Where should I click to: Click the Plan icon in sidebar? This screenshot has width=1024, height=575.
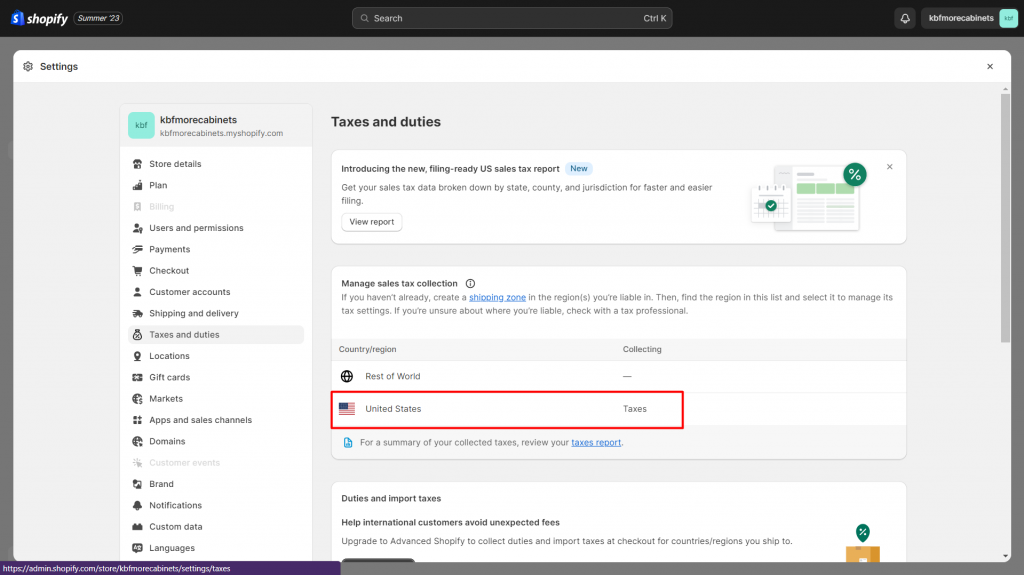137,186
